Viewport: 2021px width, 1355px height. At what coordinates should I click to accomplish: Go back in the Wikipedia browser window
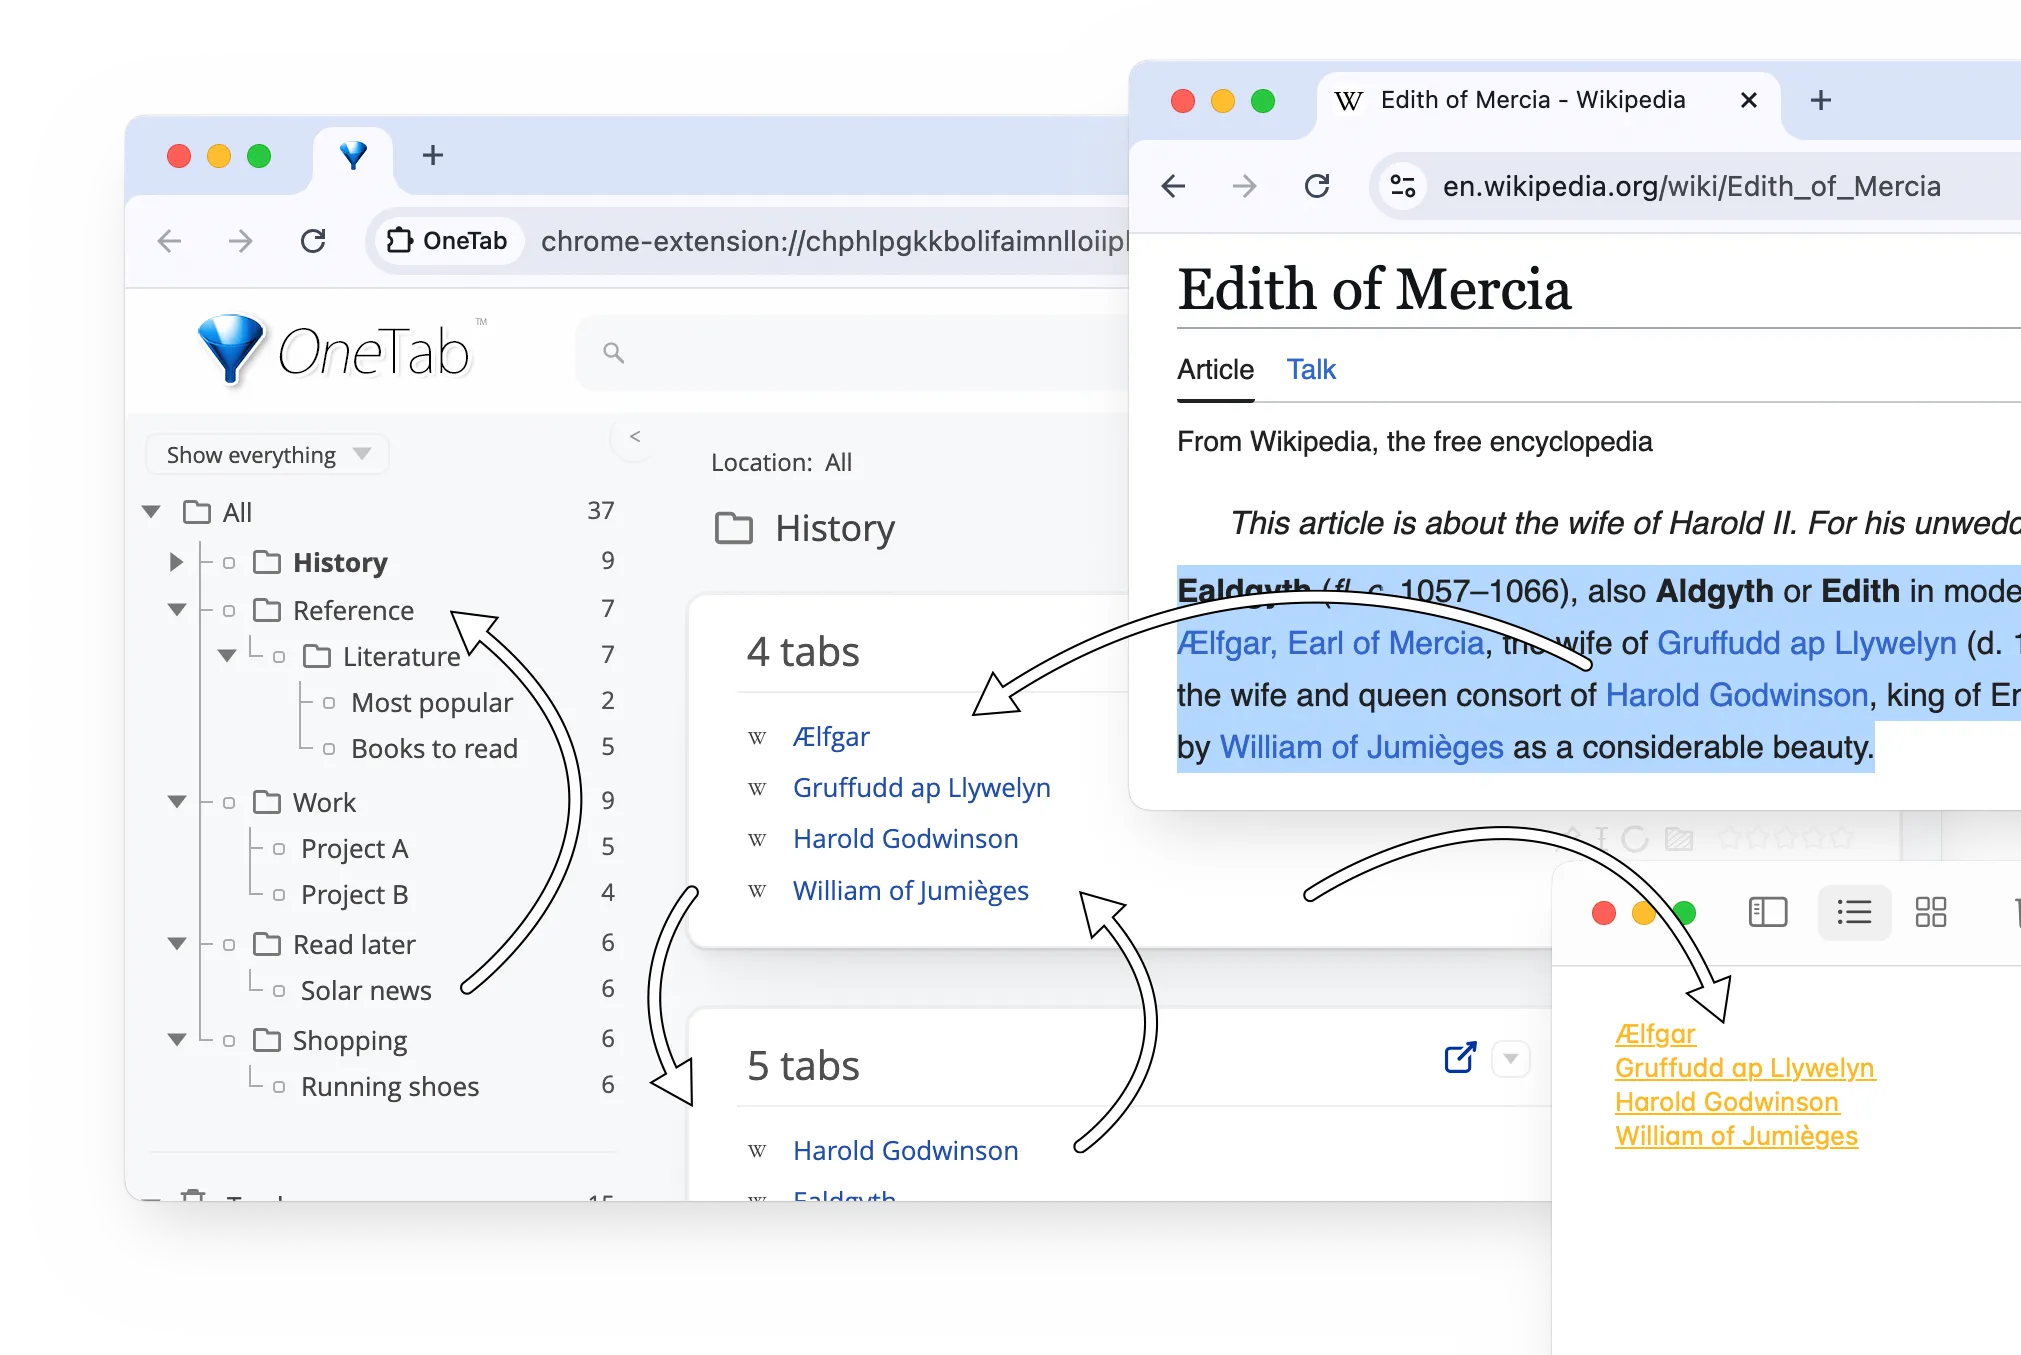[x=1173, y=186]
